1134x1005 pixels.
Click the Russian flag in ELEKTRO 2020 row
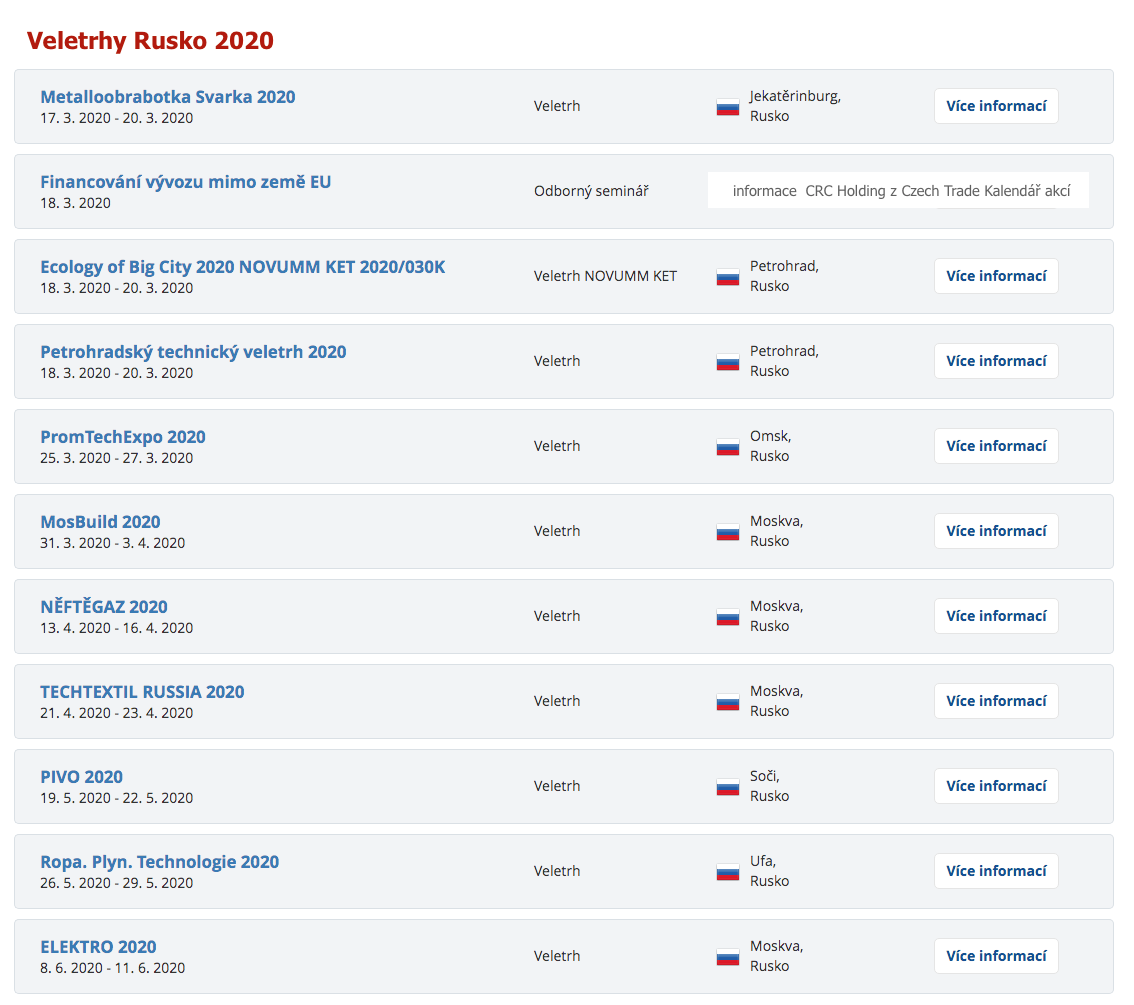728,957
